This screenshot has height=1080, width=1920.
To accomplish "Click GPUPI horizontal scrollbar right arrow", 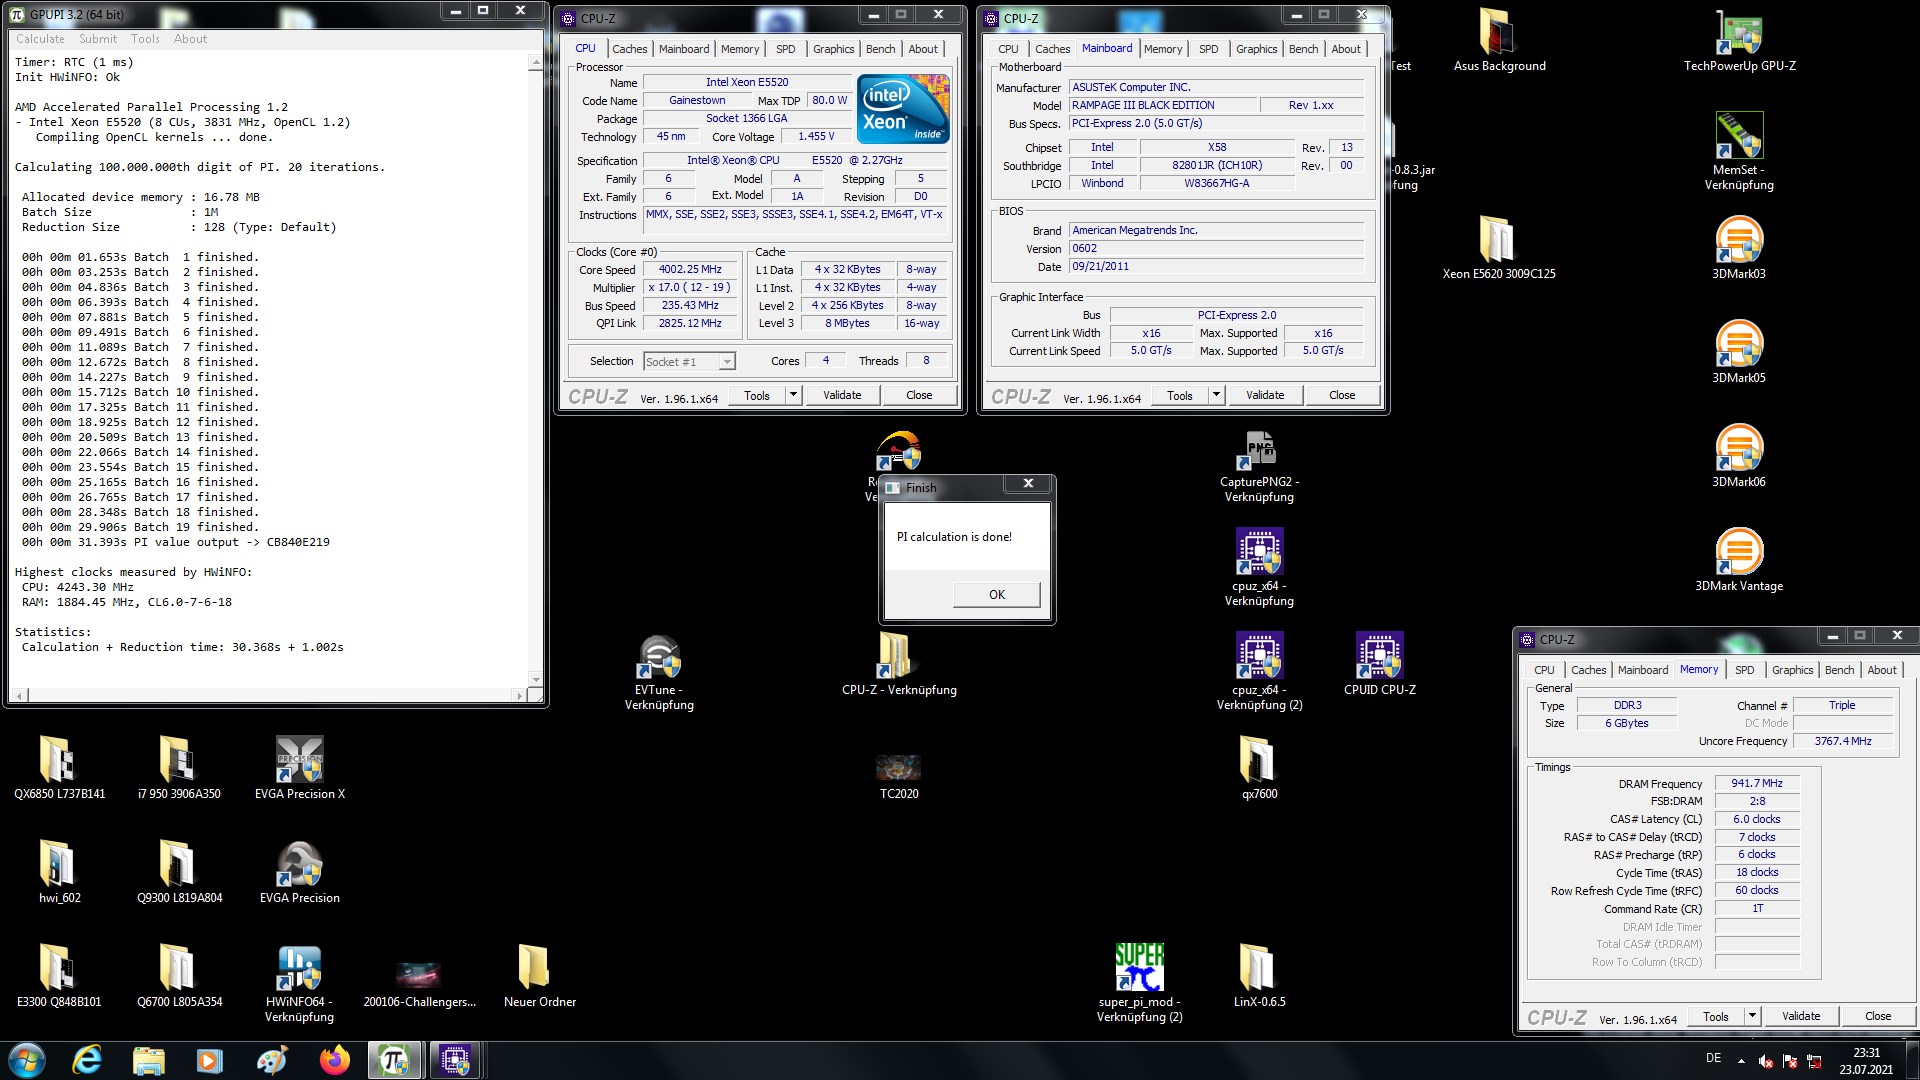I will pyautogui.click(x=519, y=695).
